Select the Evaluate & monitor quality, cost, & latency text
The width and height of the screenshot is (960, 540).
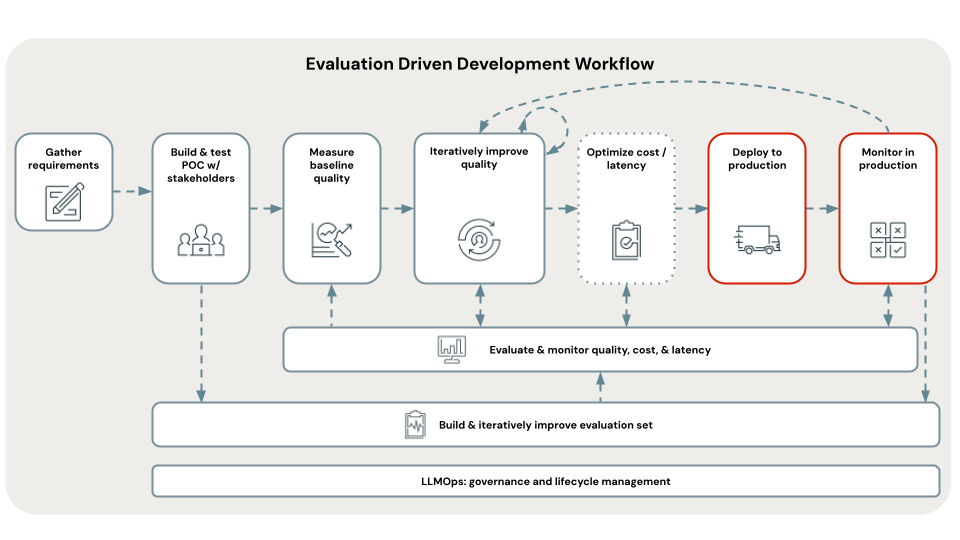click(600, 350)
